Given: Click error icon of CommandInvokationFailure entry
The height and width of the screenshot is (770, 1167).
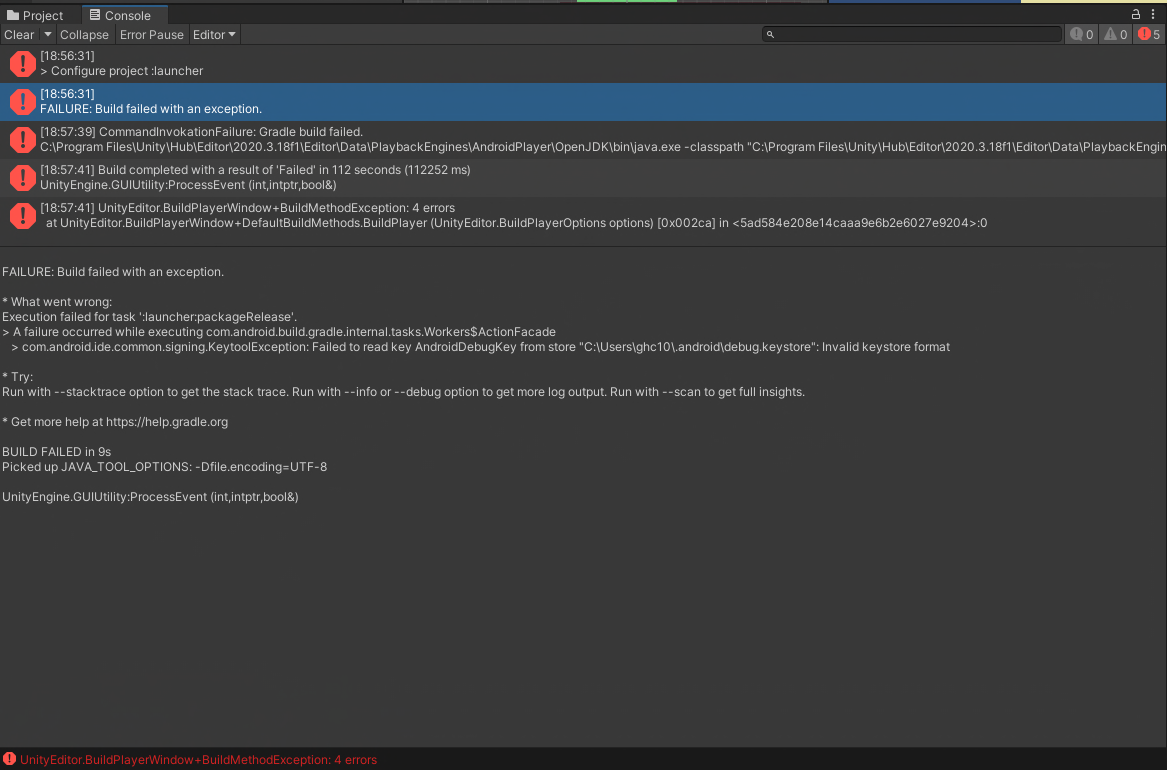Looking at the screenshot, I should (x=22, y=140).
